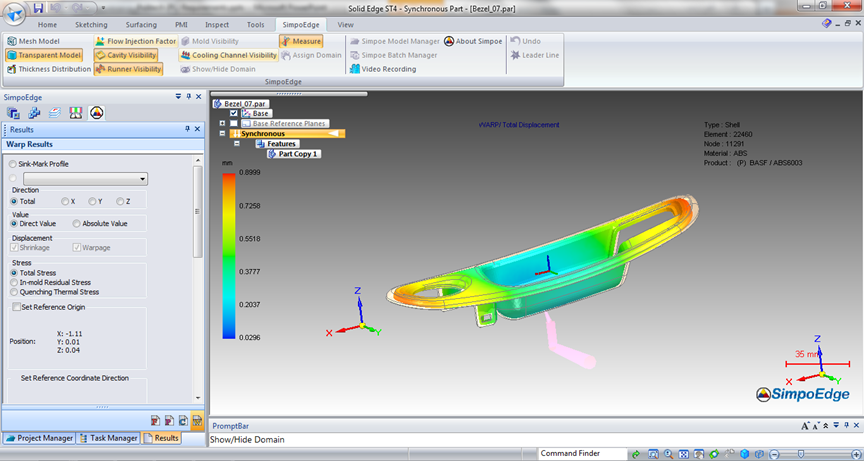The height and width of the screenshot is (461, 864).
Task: Click the binoculars color-bar icon in SimpoEdge panel
Action: (76, 113)
